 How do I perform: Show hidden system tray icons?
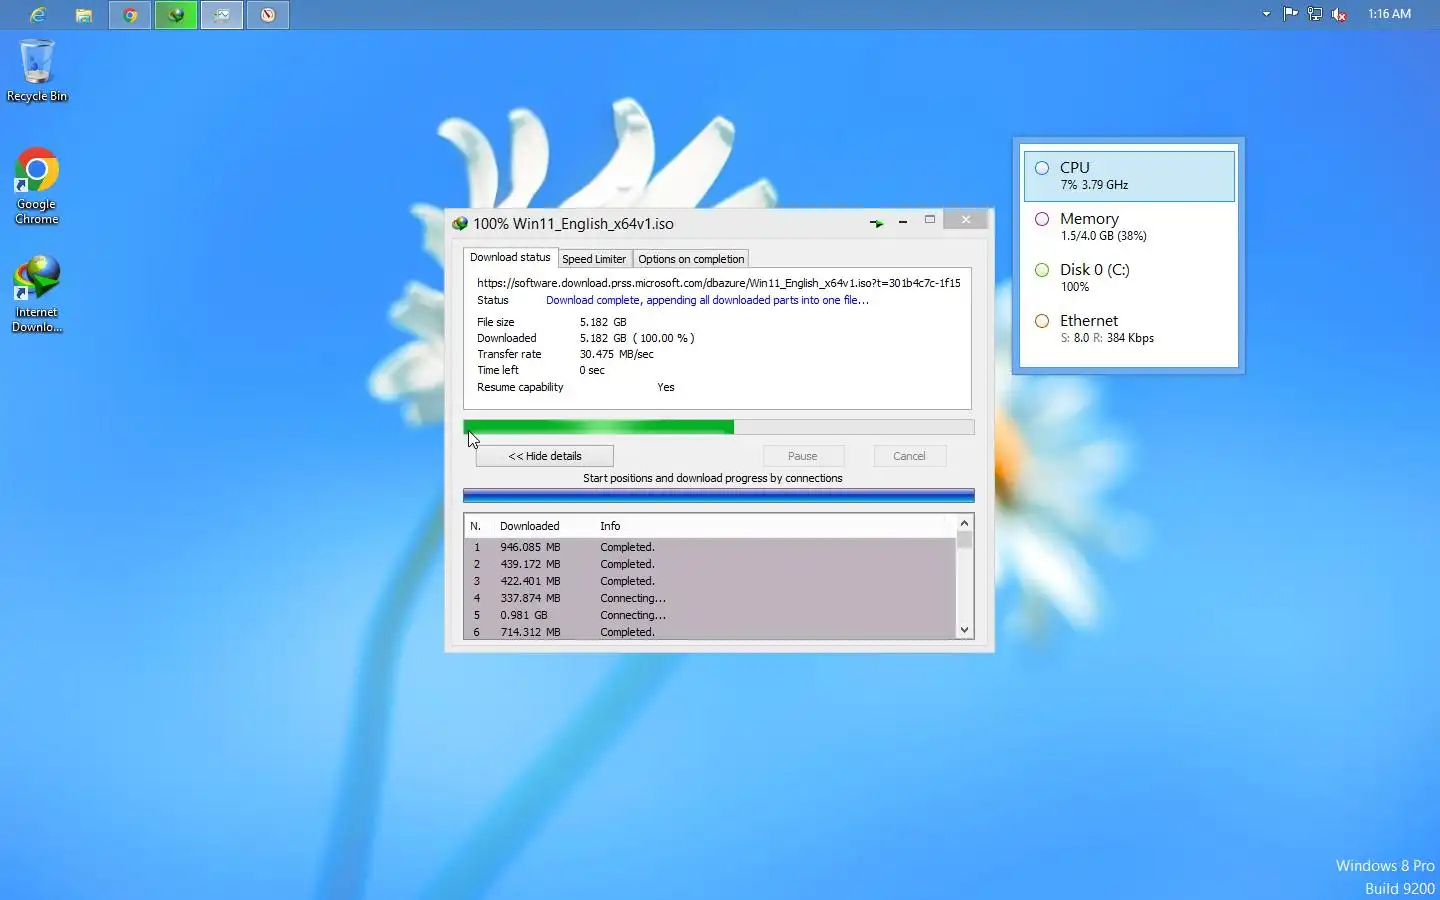tap(1266, 14)
